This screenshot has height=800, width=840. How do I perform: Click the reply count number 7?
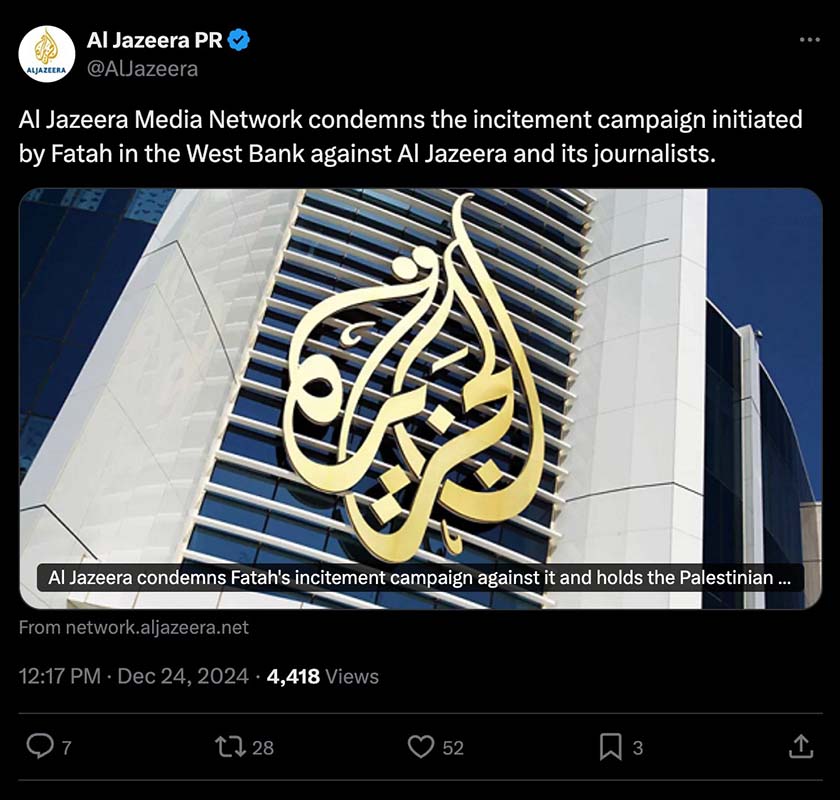tap(66, 747)
